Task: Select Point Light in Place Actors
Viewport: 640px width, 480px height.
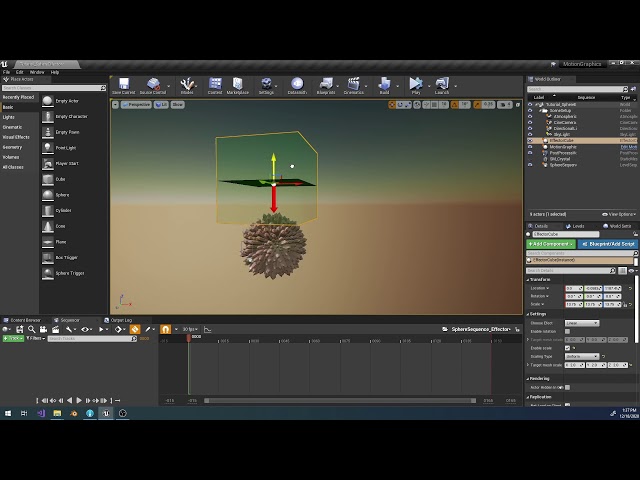Action: [66, 148]
